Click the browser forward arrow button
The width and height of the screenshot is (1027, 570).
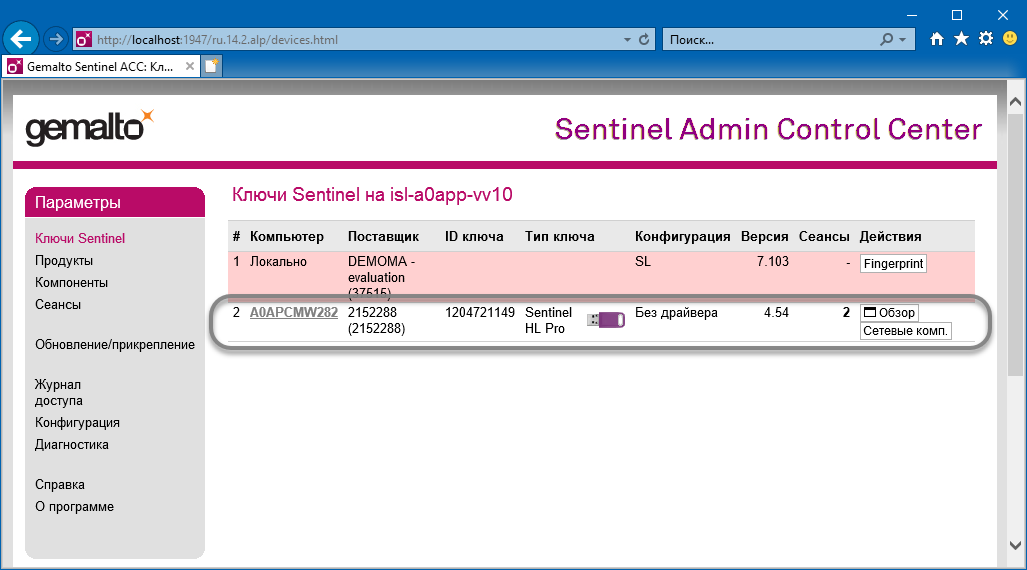(56, 39)
